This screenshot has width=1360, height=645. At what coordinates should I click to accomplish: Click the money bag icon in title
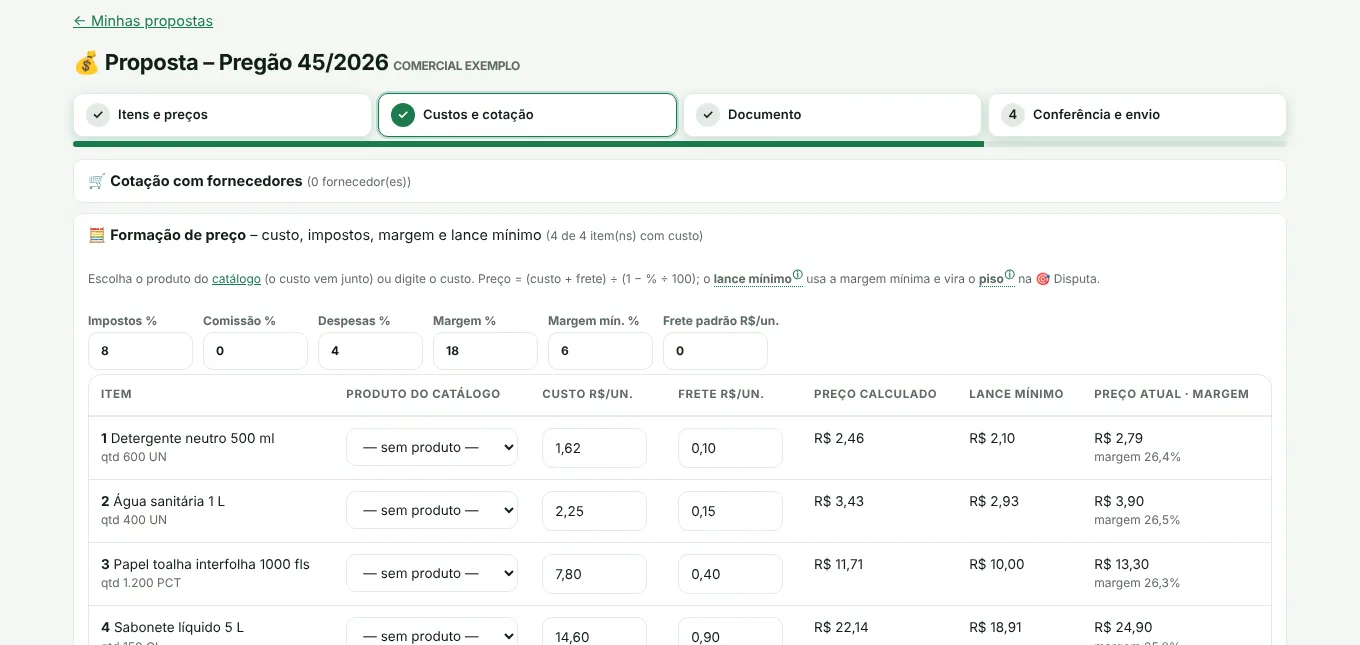[87, 63]
